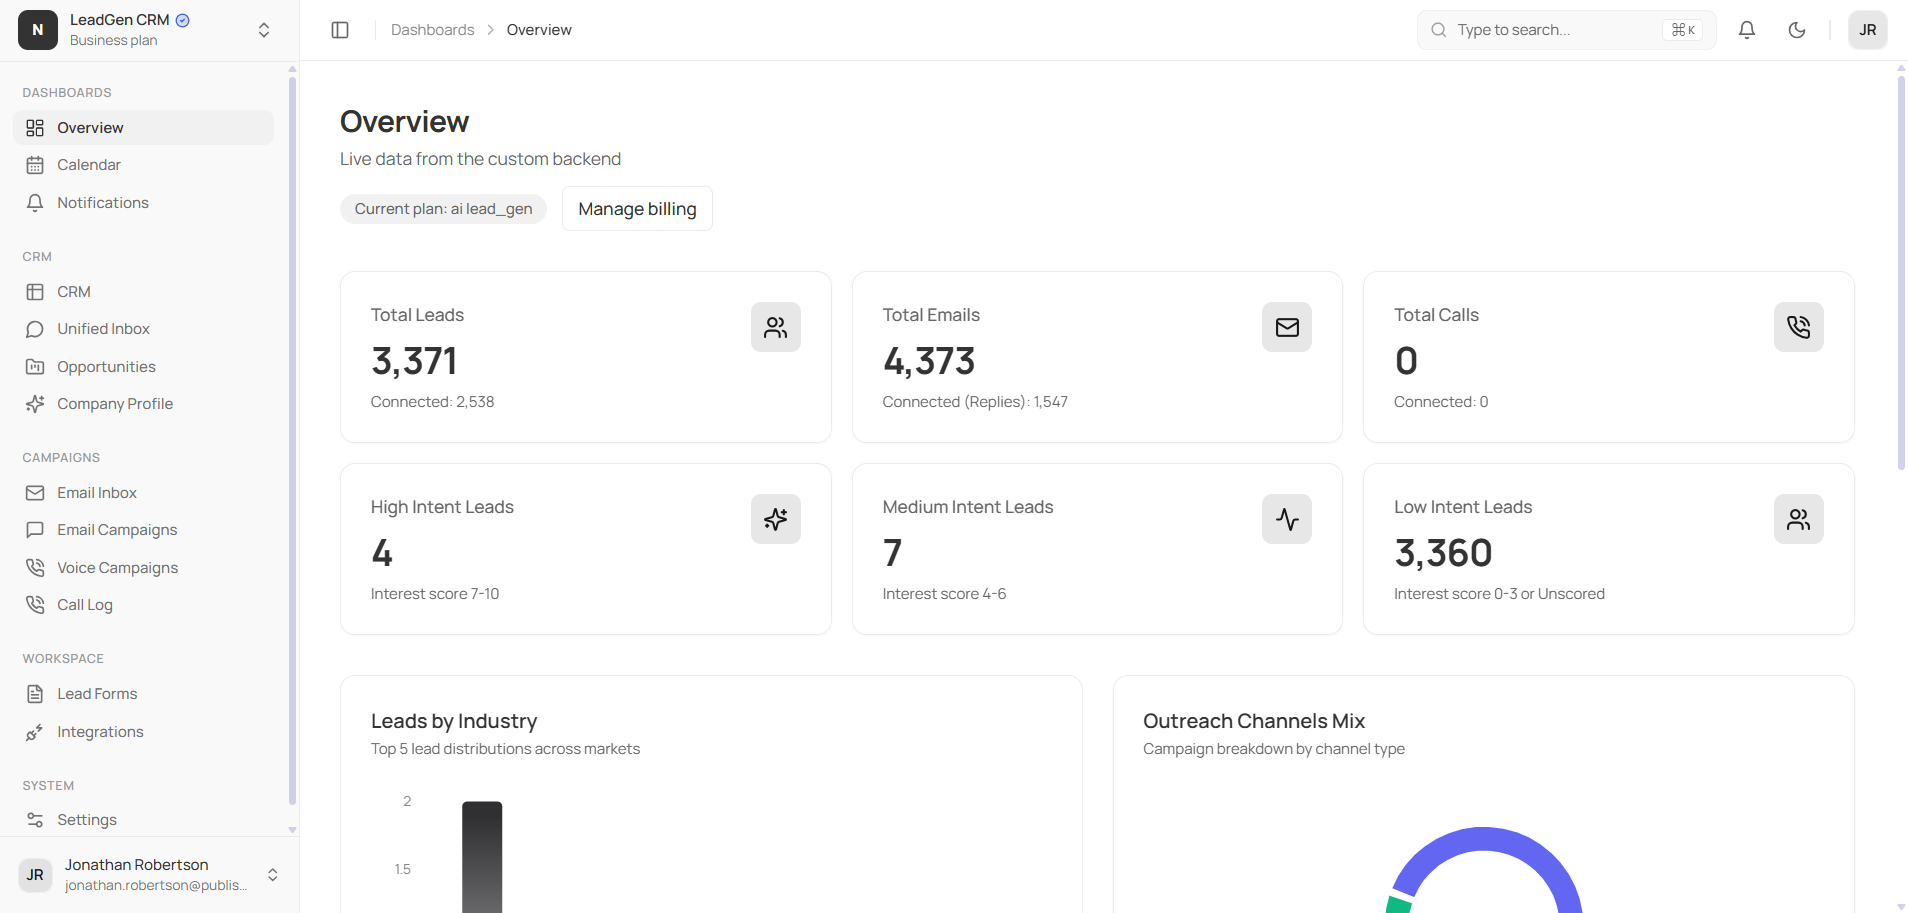Click the Dashboards breadcrumb link
Screen dimensions: 1908x913
pyautogui.click(x=432, y=30)
